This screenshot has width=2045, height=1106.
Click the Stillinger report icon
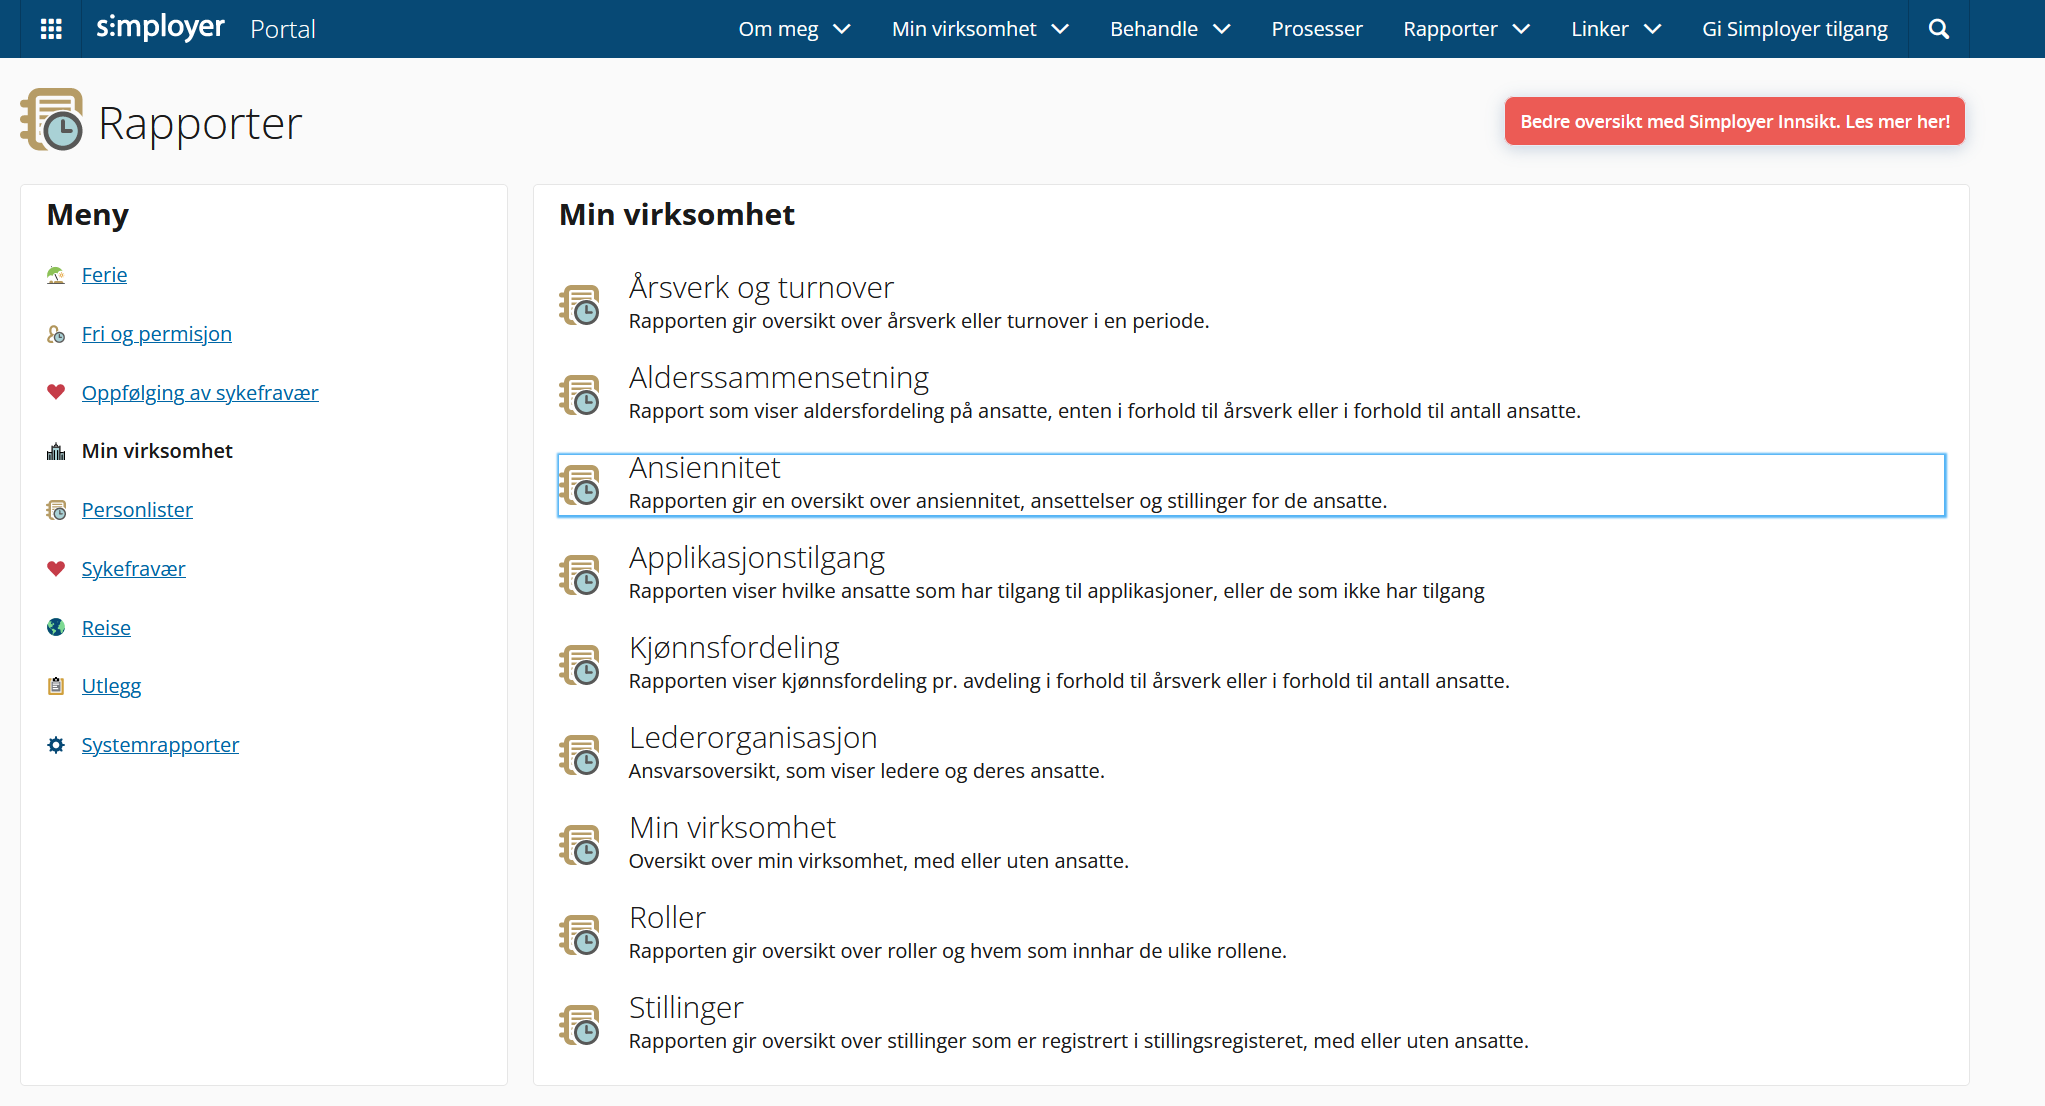(x=580, y=1025)
